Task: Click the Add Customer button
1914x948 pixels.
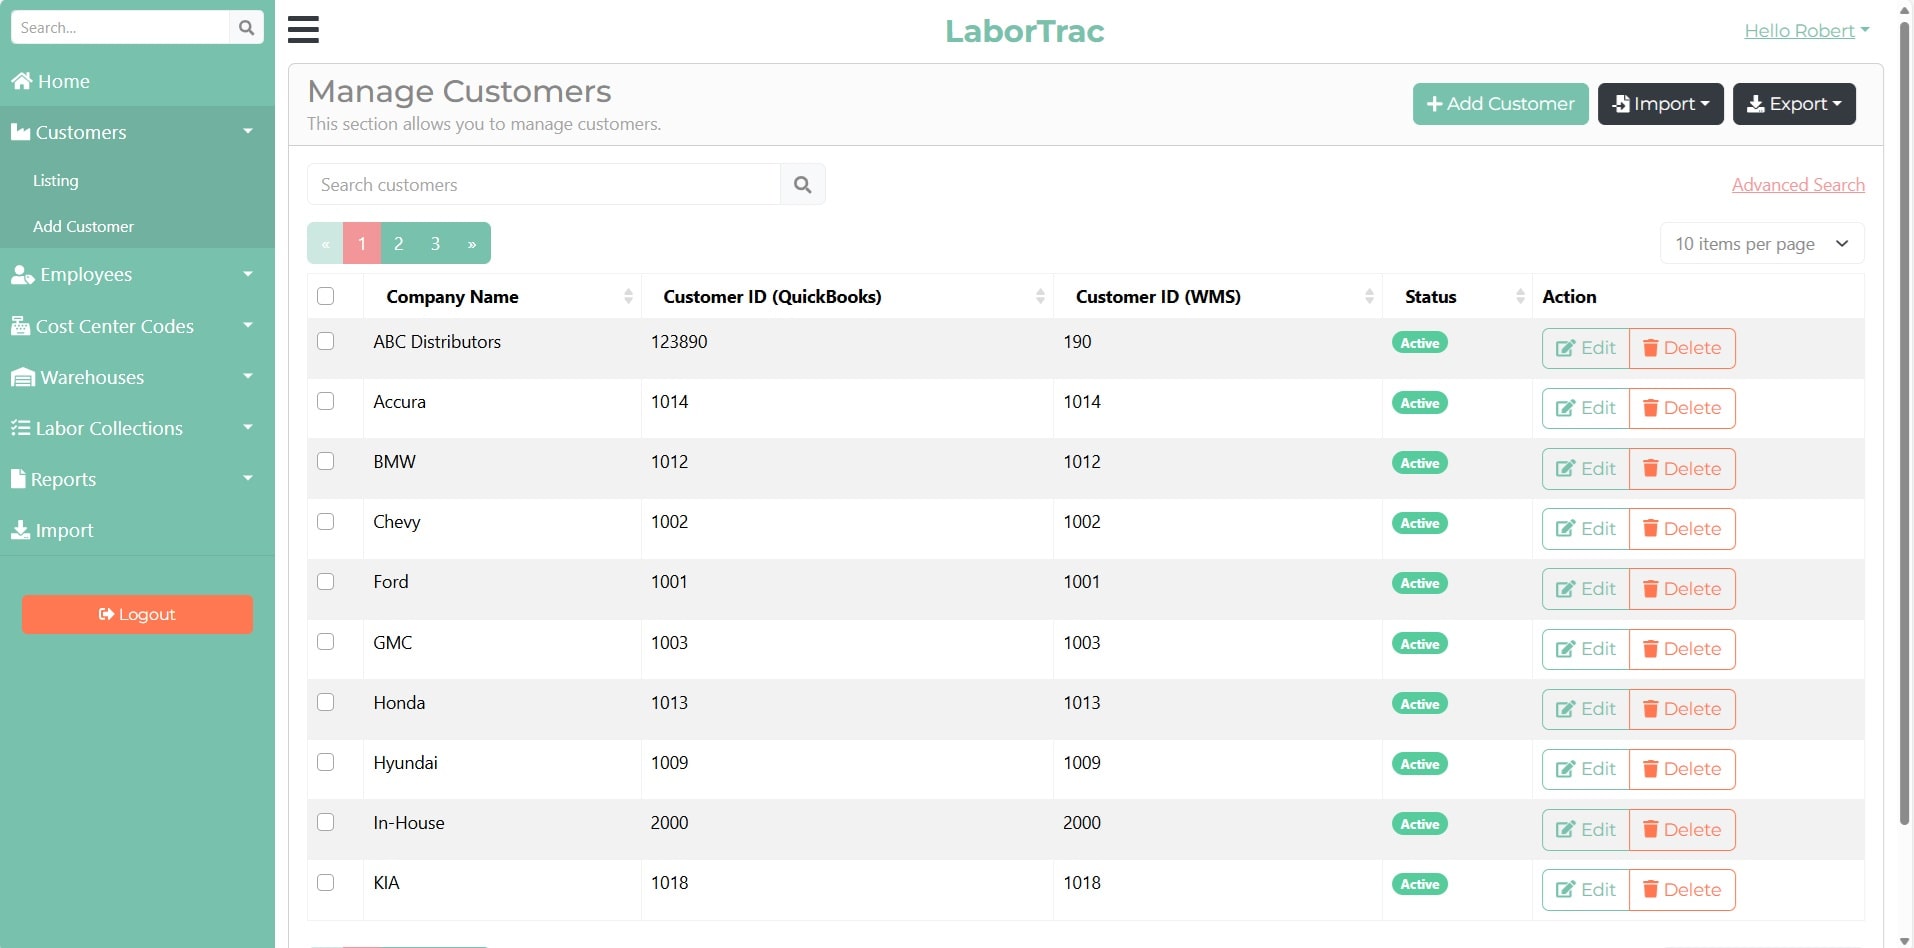Action: pos(1499,104)
